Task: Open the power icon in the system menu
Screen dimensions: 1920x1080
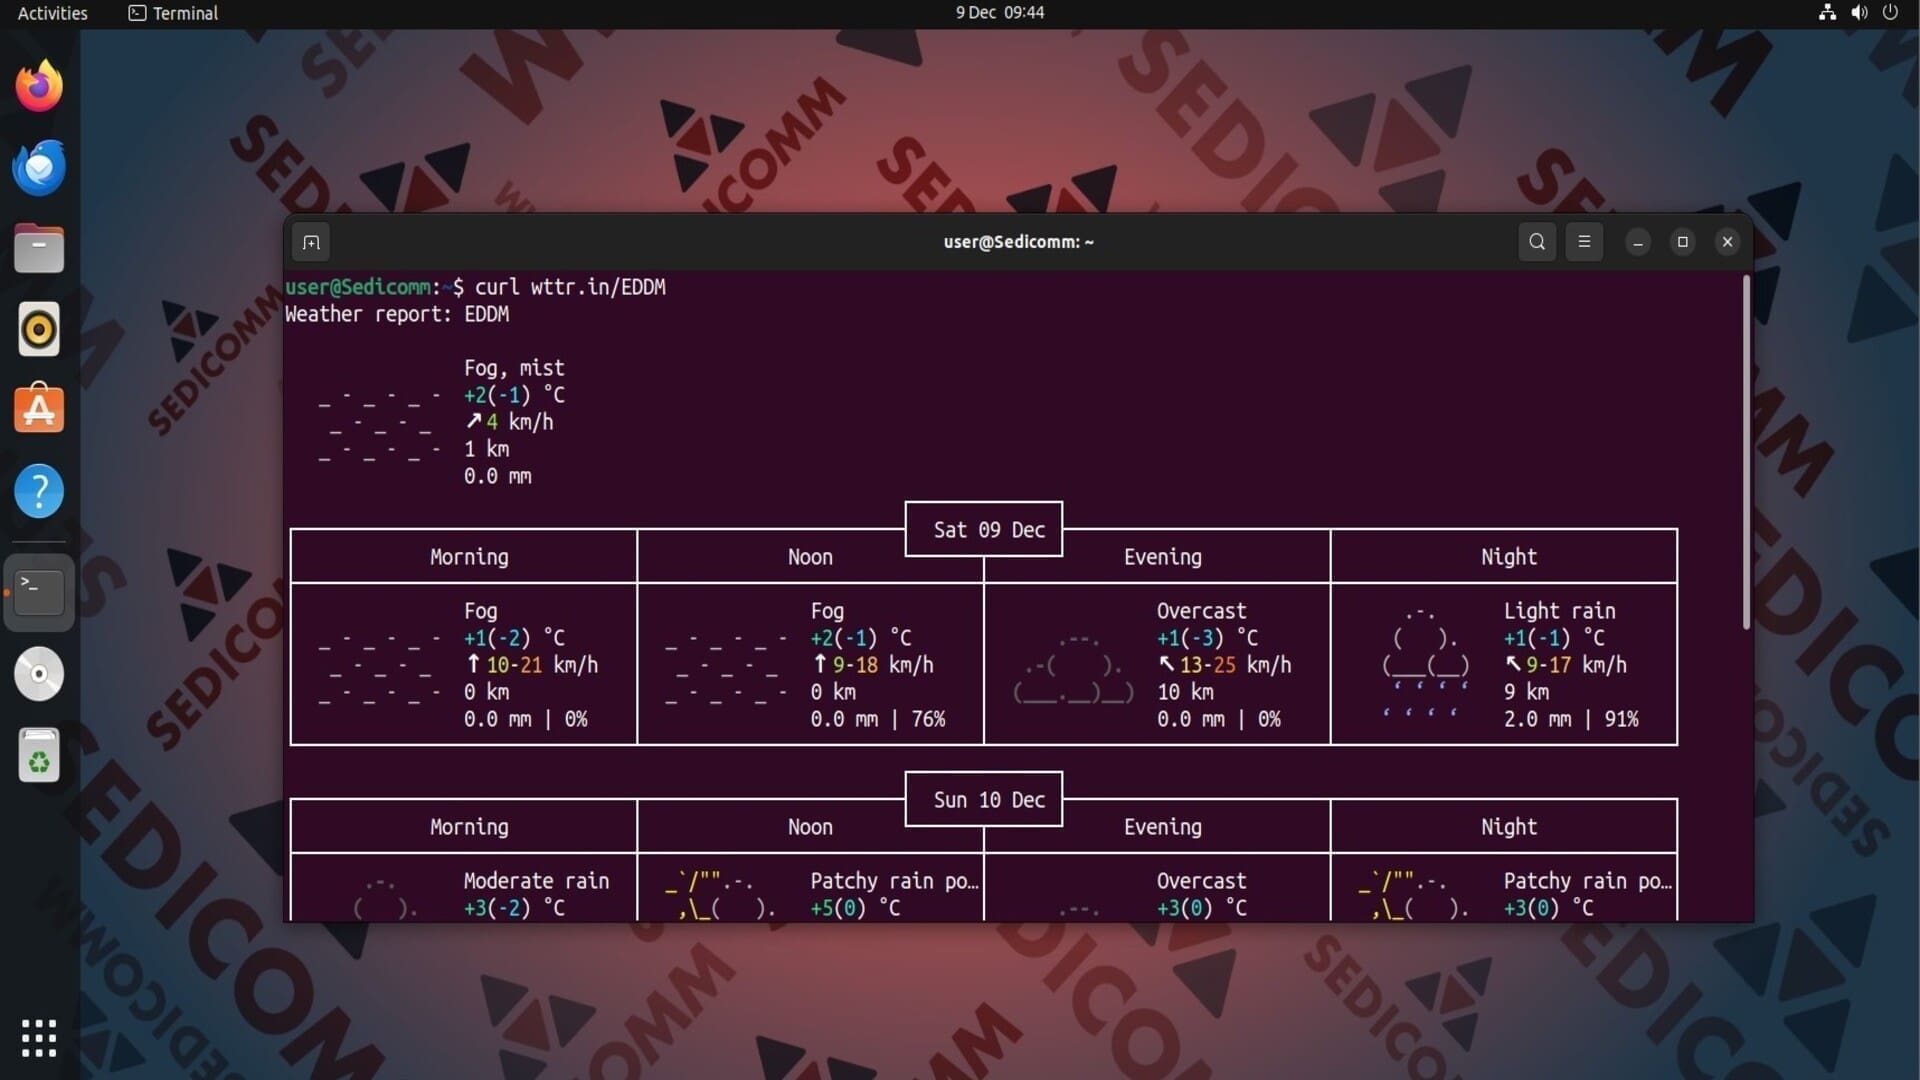Action: click(x=1890, y=13)
